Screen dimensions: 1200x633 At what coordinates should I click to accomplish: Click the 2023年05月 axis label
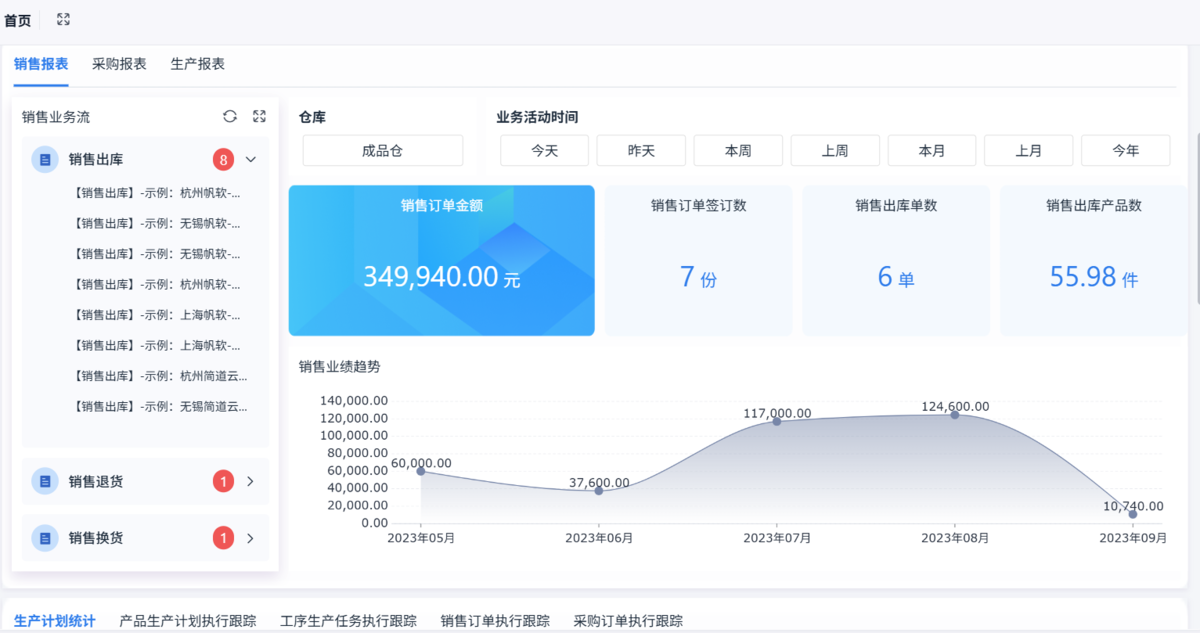(421, 538)
